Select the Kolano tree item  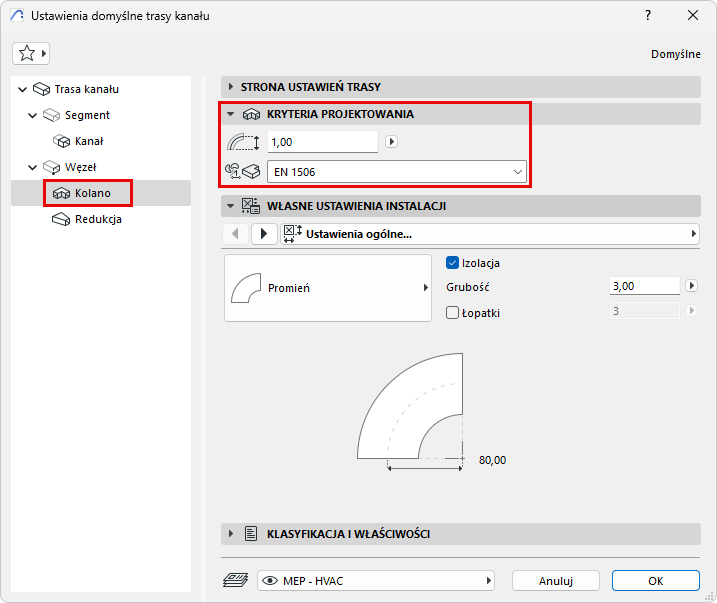[x=93, y=193]
